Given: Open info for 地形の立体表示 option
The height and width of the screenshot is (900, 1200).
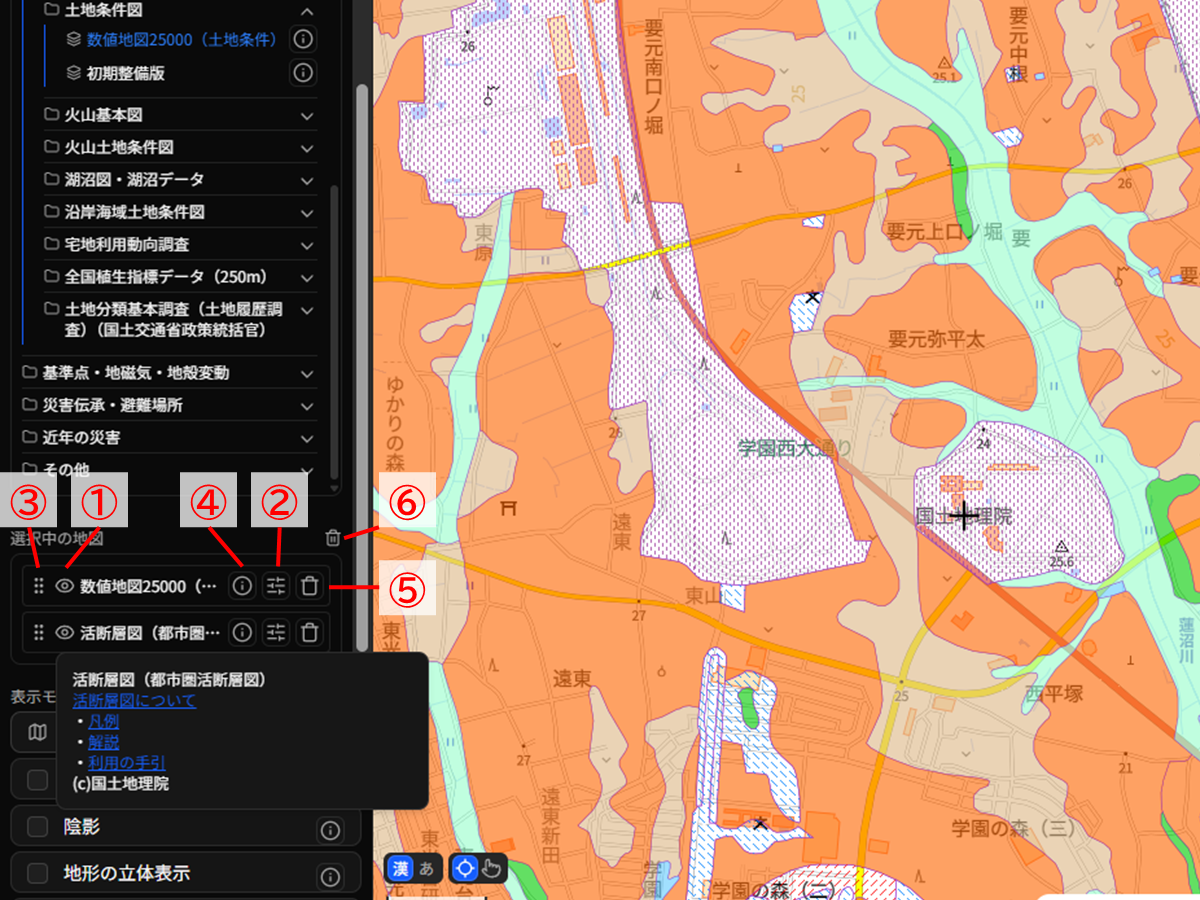Looking at the screenshot, I should tap(330, 876).
